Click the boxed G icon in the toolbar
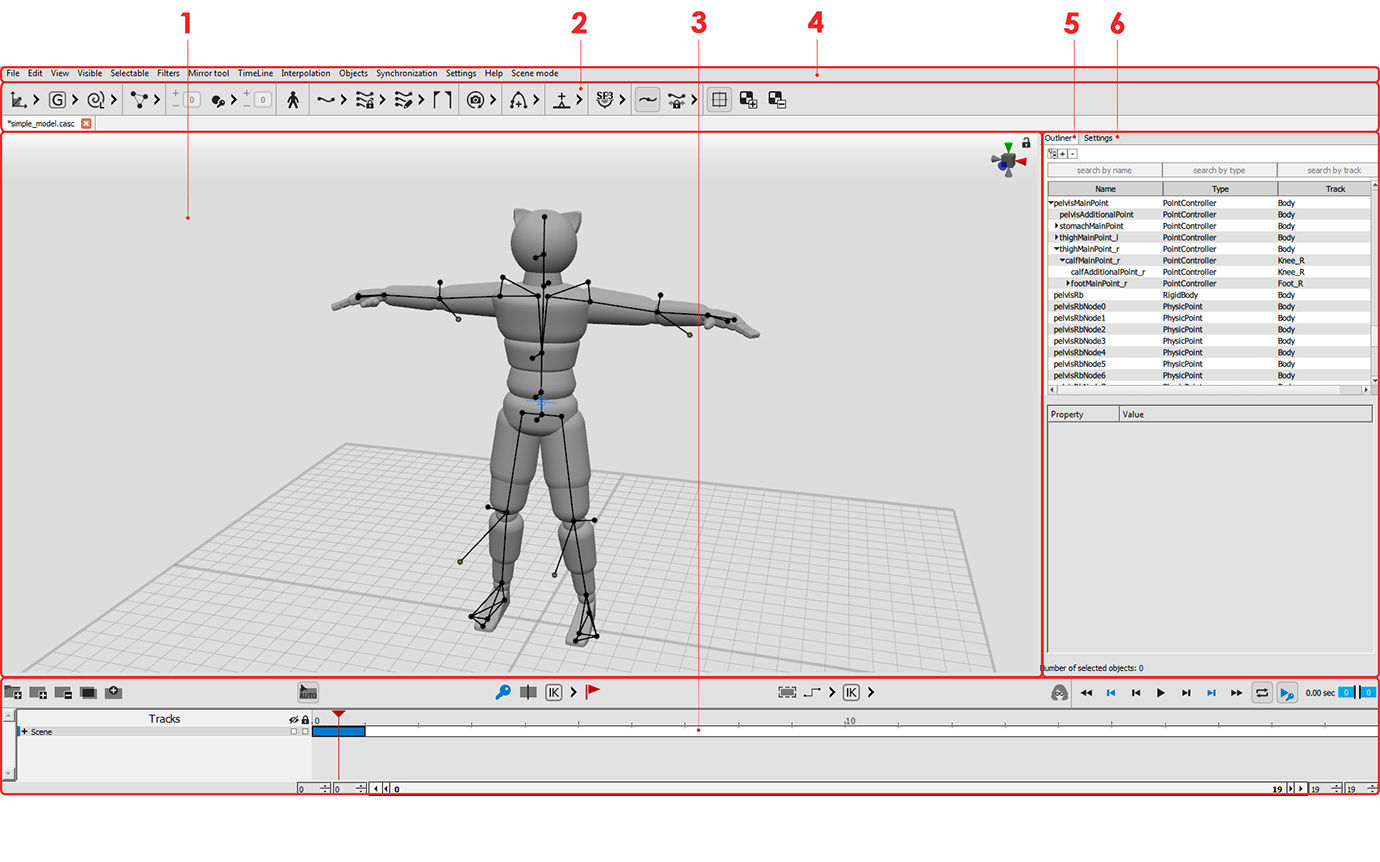 click(57, 100)
